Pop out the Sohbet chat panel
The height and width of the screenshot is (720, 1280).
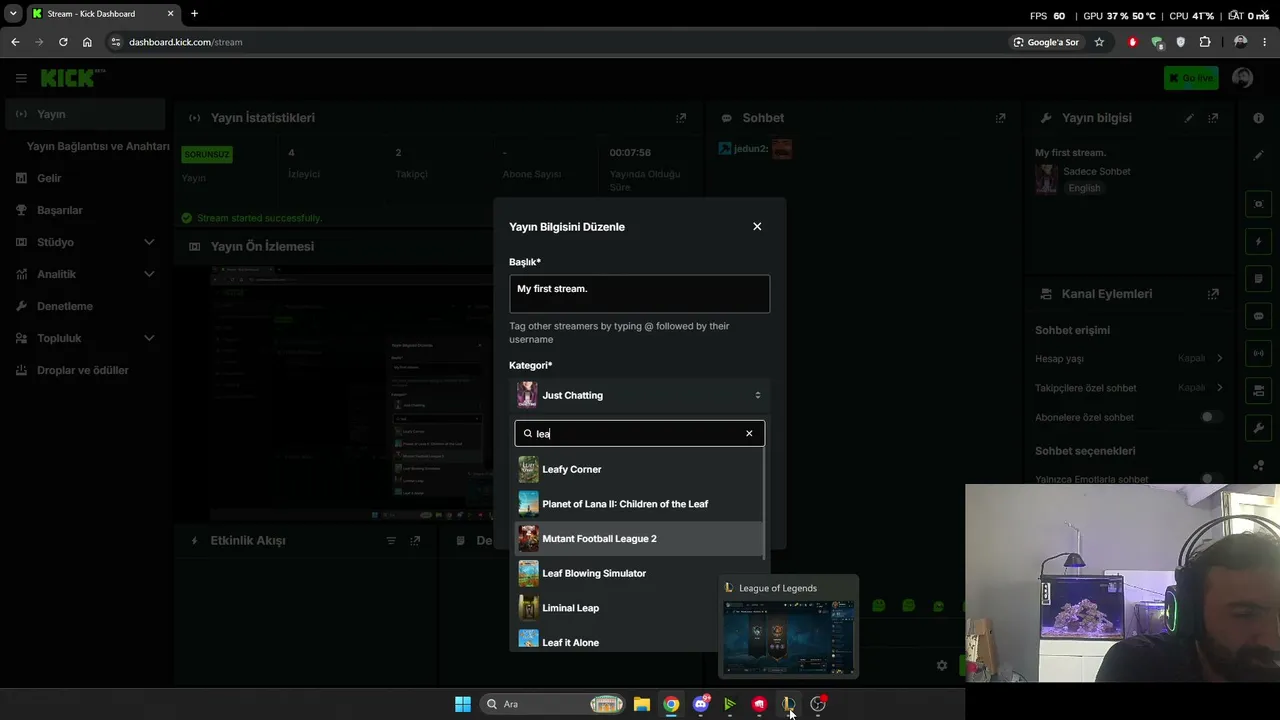1000,118
